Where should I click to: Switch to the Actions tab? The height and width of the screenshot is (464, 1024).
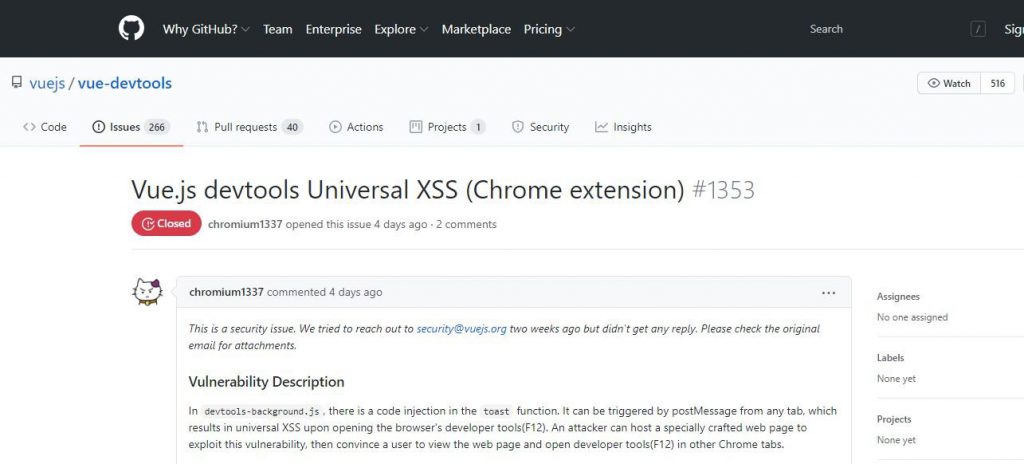pyautogui.click(x=356, y=127)
